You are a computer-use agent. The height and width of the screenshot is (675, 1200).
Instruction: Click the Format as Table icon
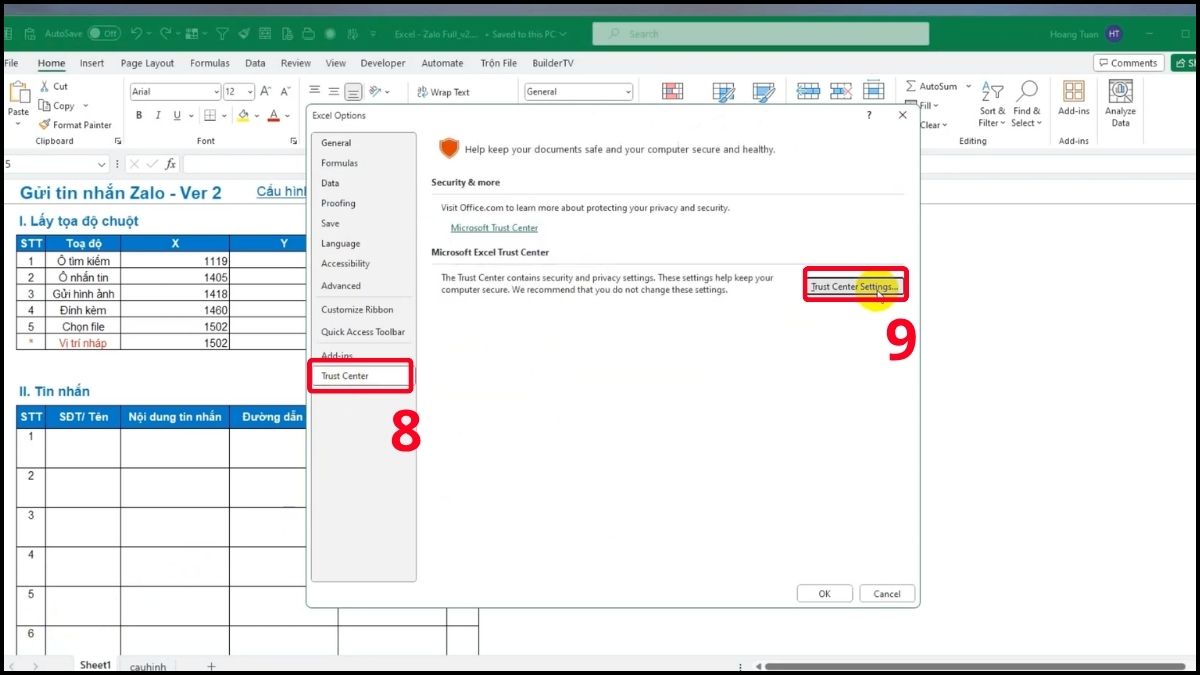[x=723, y=92]
